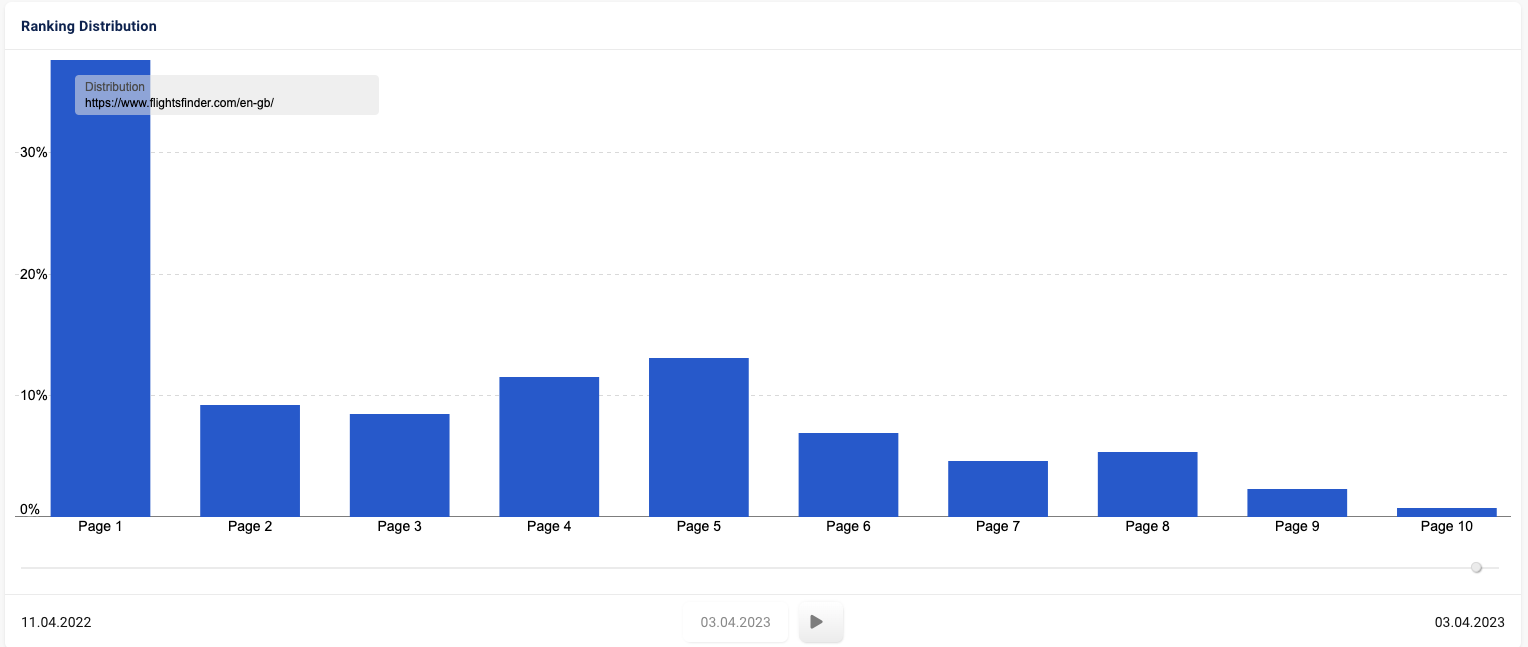Select the Page 7 bar

(x=998, y=488)
